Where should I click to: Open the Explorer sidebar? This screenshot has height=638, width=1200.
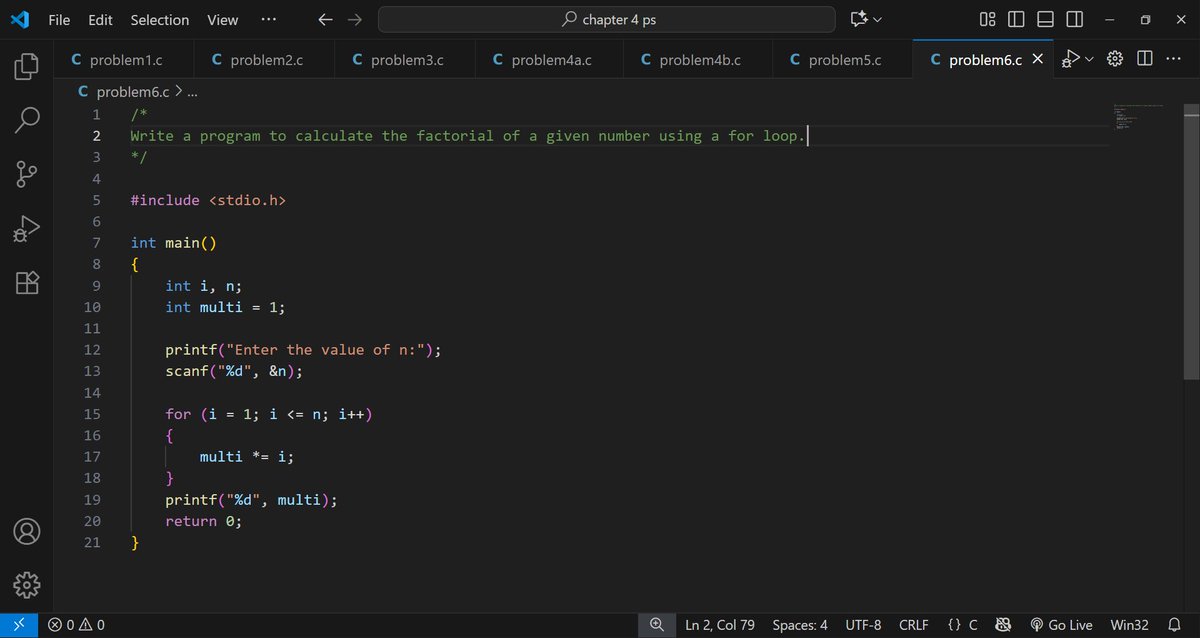pos(25,65)
